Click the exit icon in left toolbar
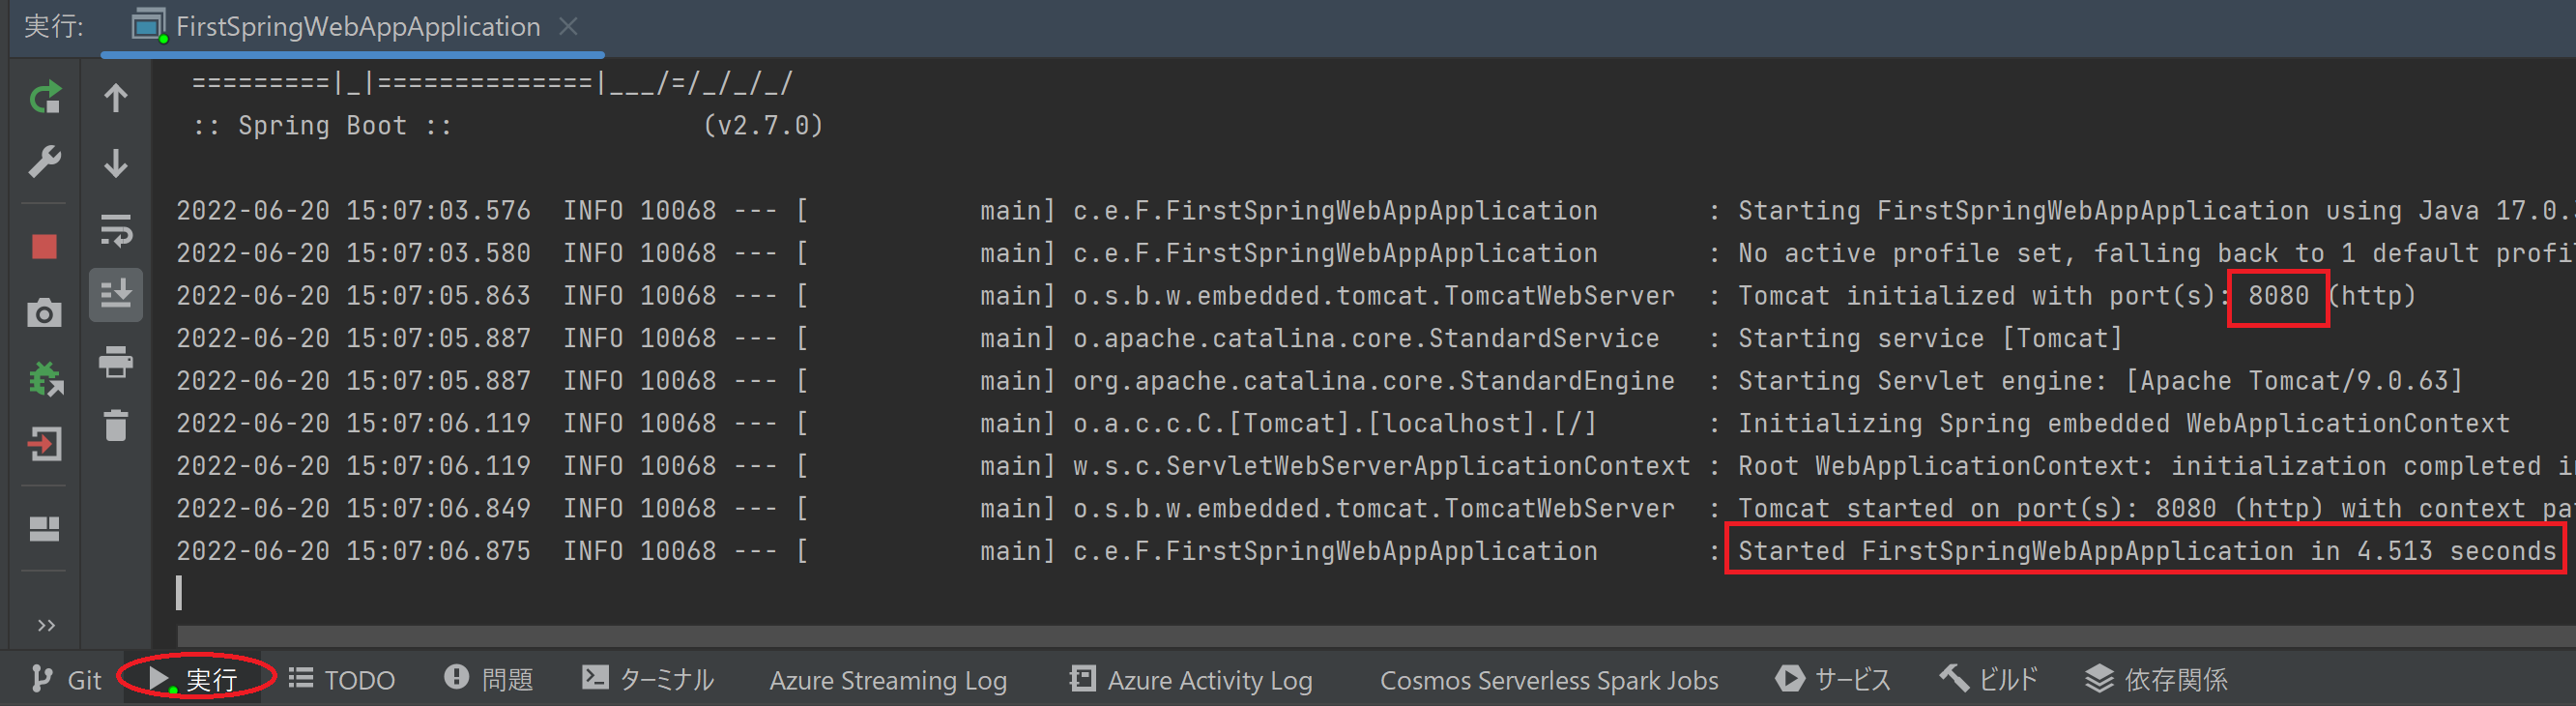 pyautogui.click(x=44, y=444)
